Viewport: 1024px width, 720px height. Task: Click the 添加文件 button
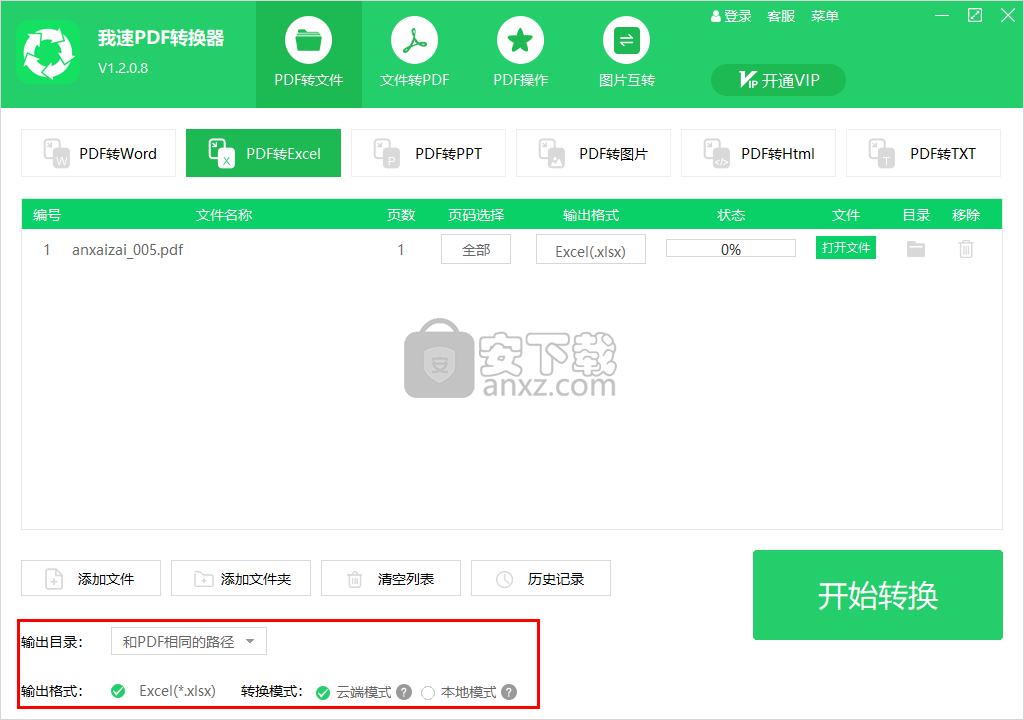click(x=91, y=578)
